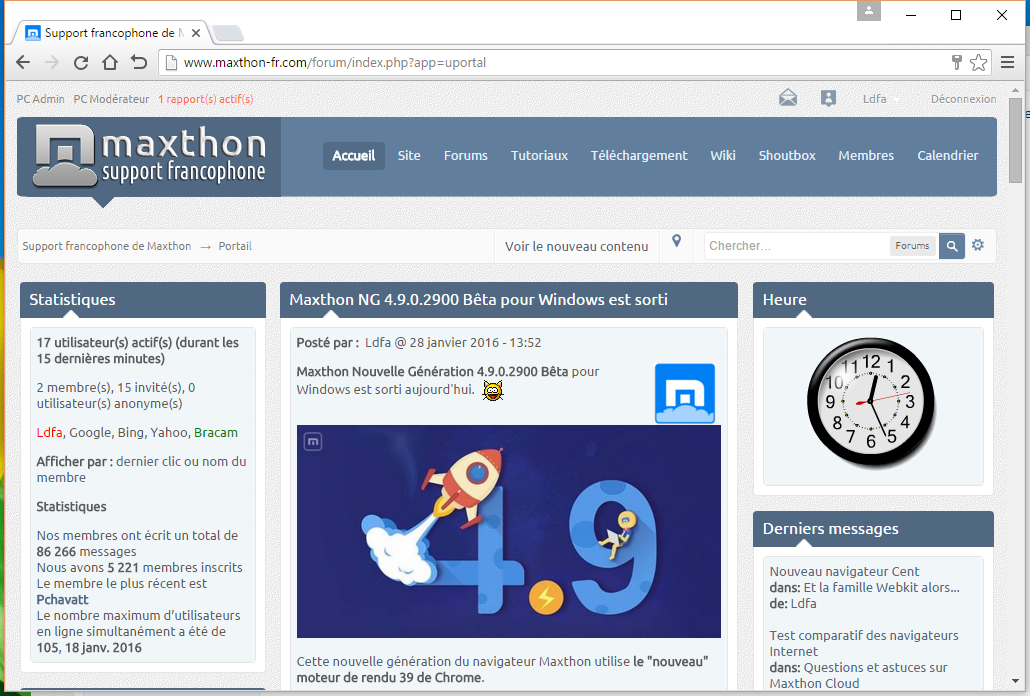This screenshot has height=696, width=1030.
Task: Bookmark this page with the star icon
Action: pos(978,62)
